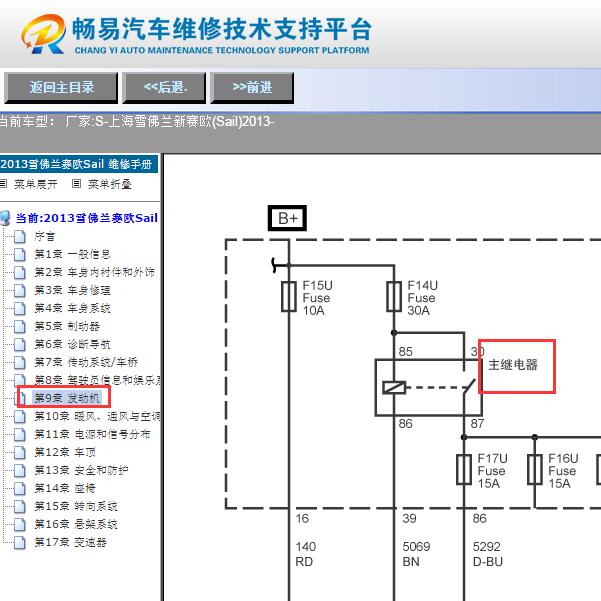Open 第6章 诊断导航

coord(72,345)
